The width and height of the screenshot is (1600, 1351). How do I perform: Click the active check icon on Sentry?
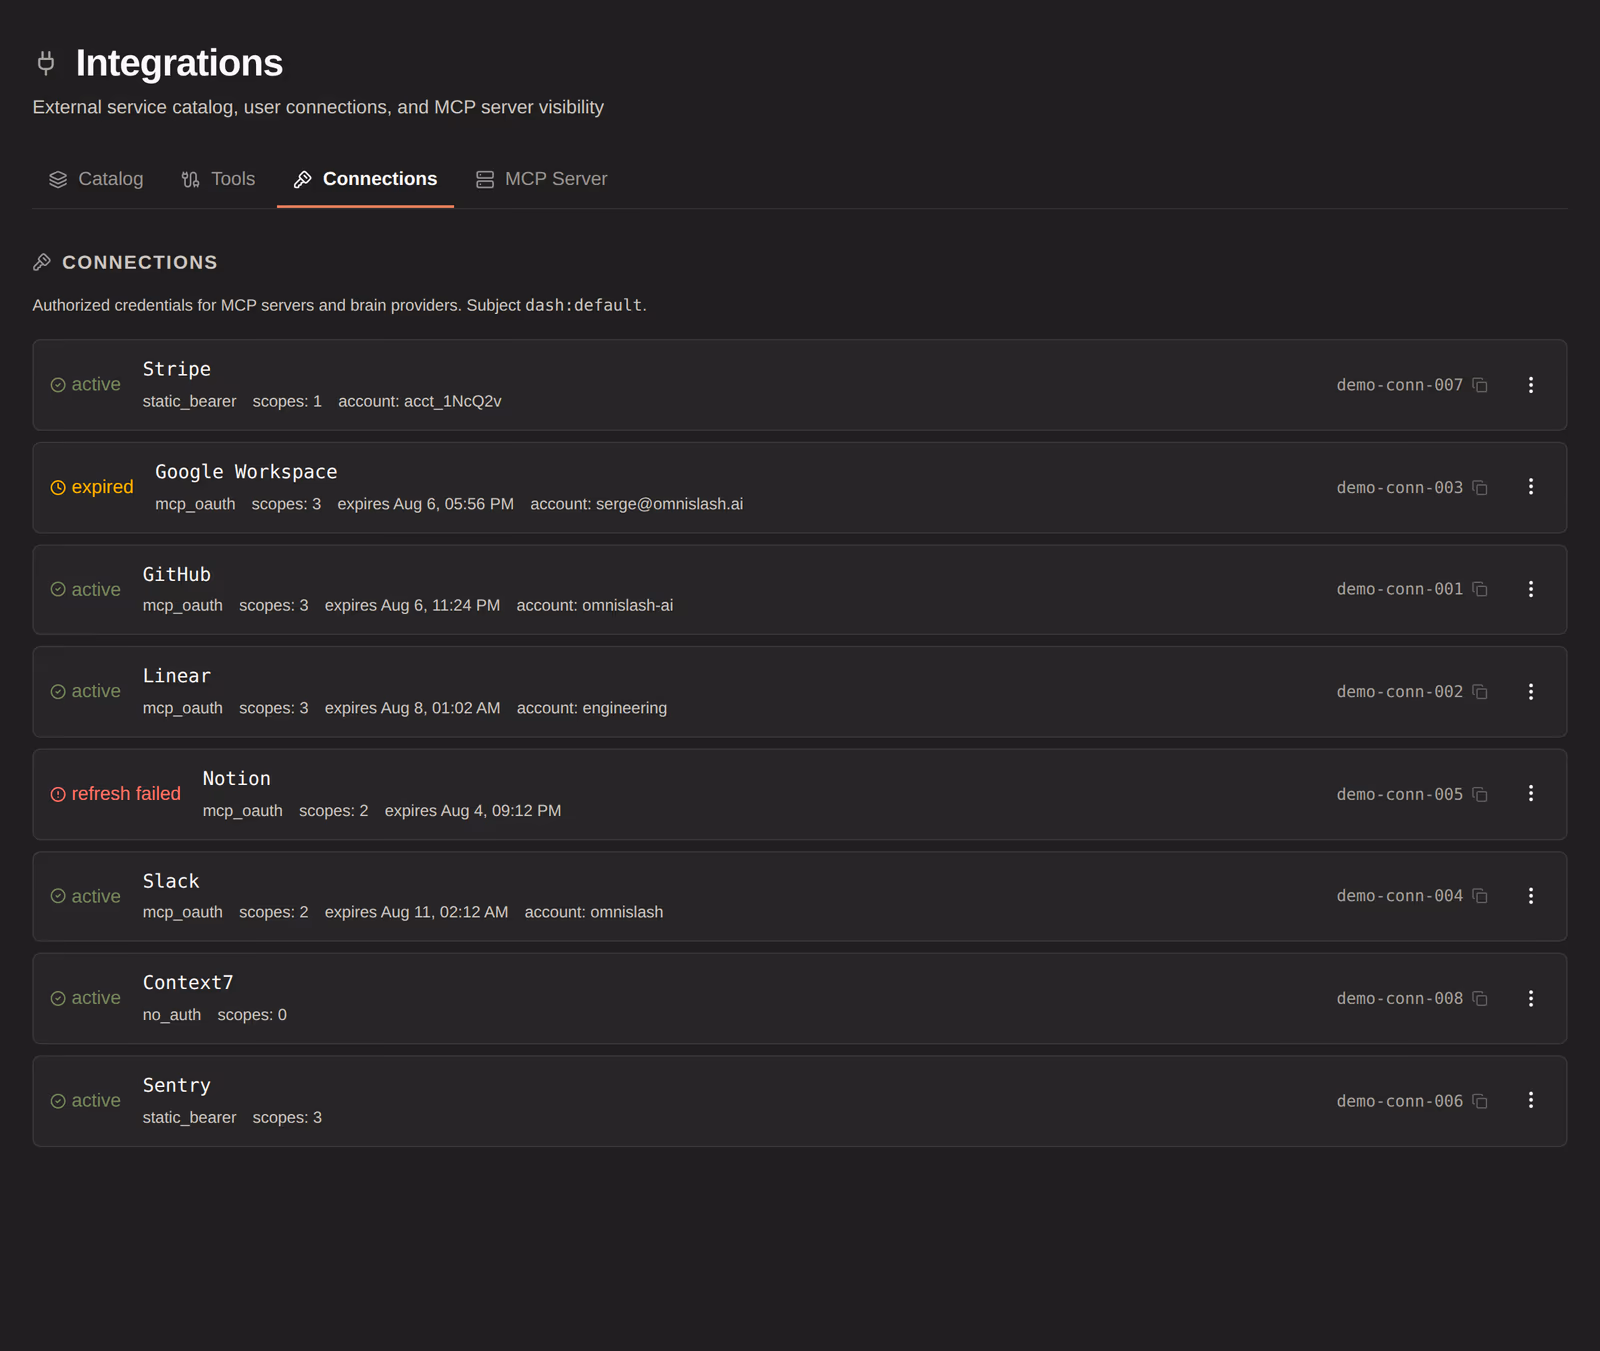pyautogui.click(x=58, y=1101)
